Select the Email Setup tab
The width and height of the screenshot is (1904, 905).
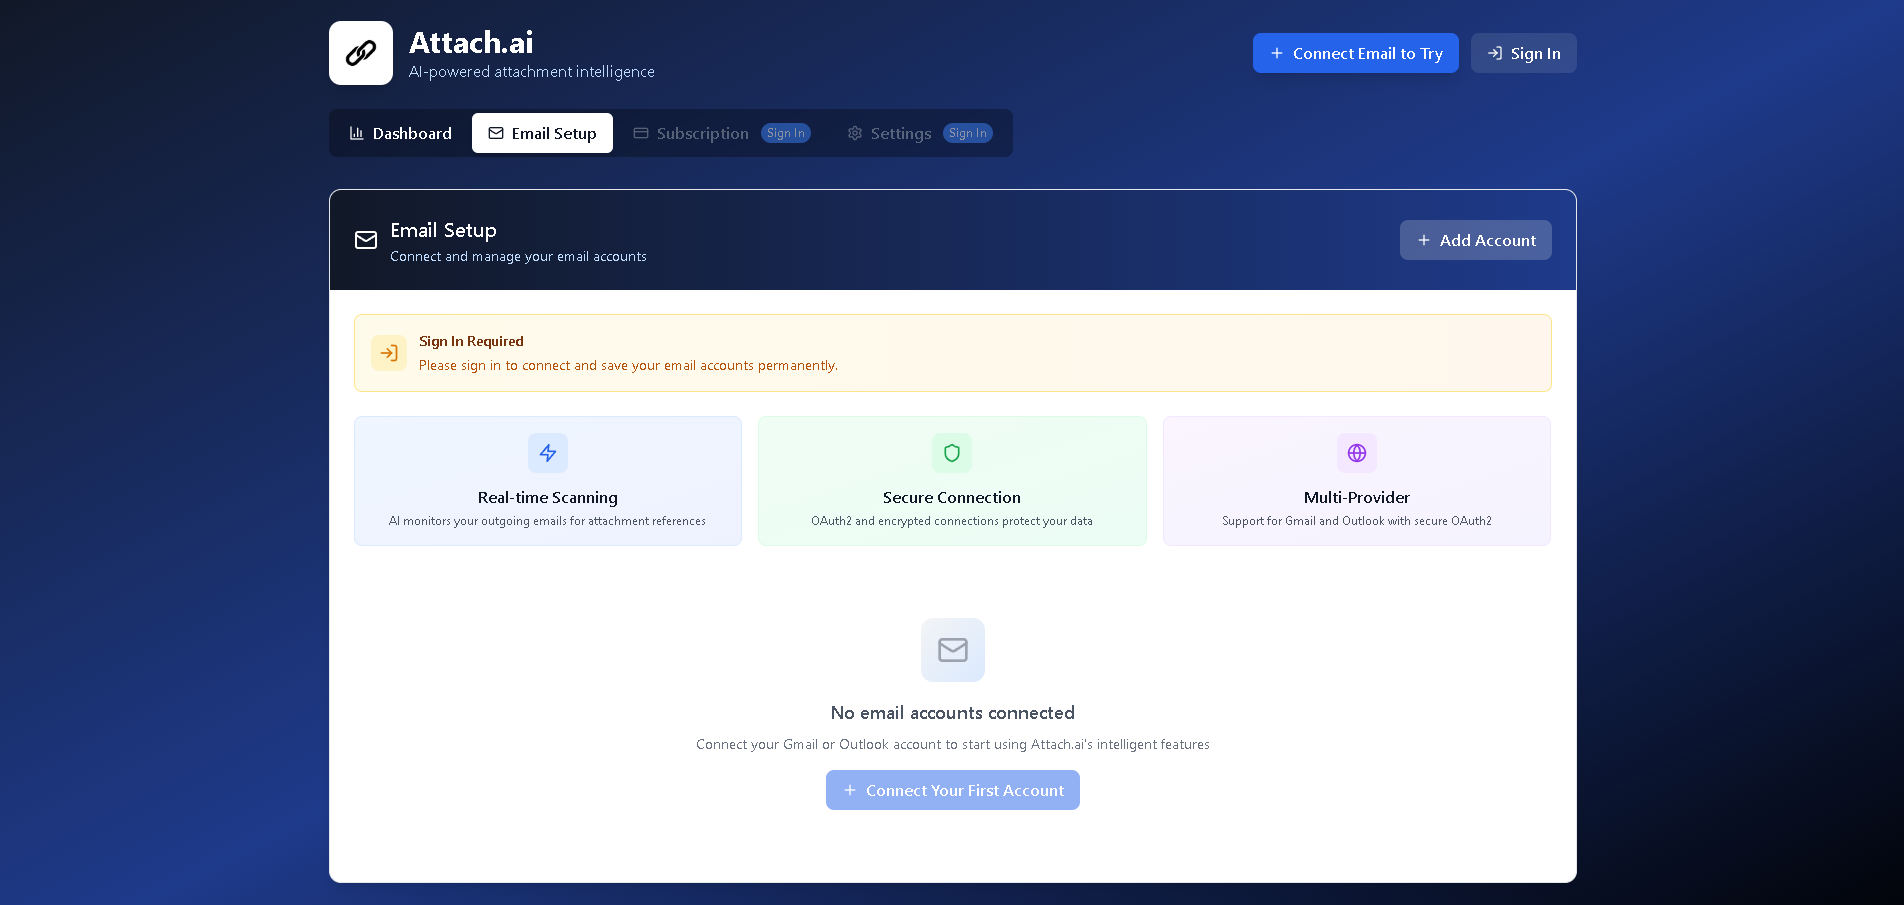[542, 133]
